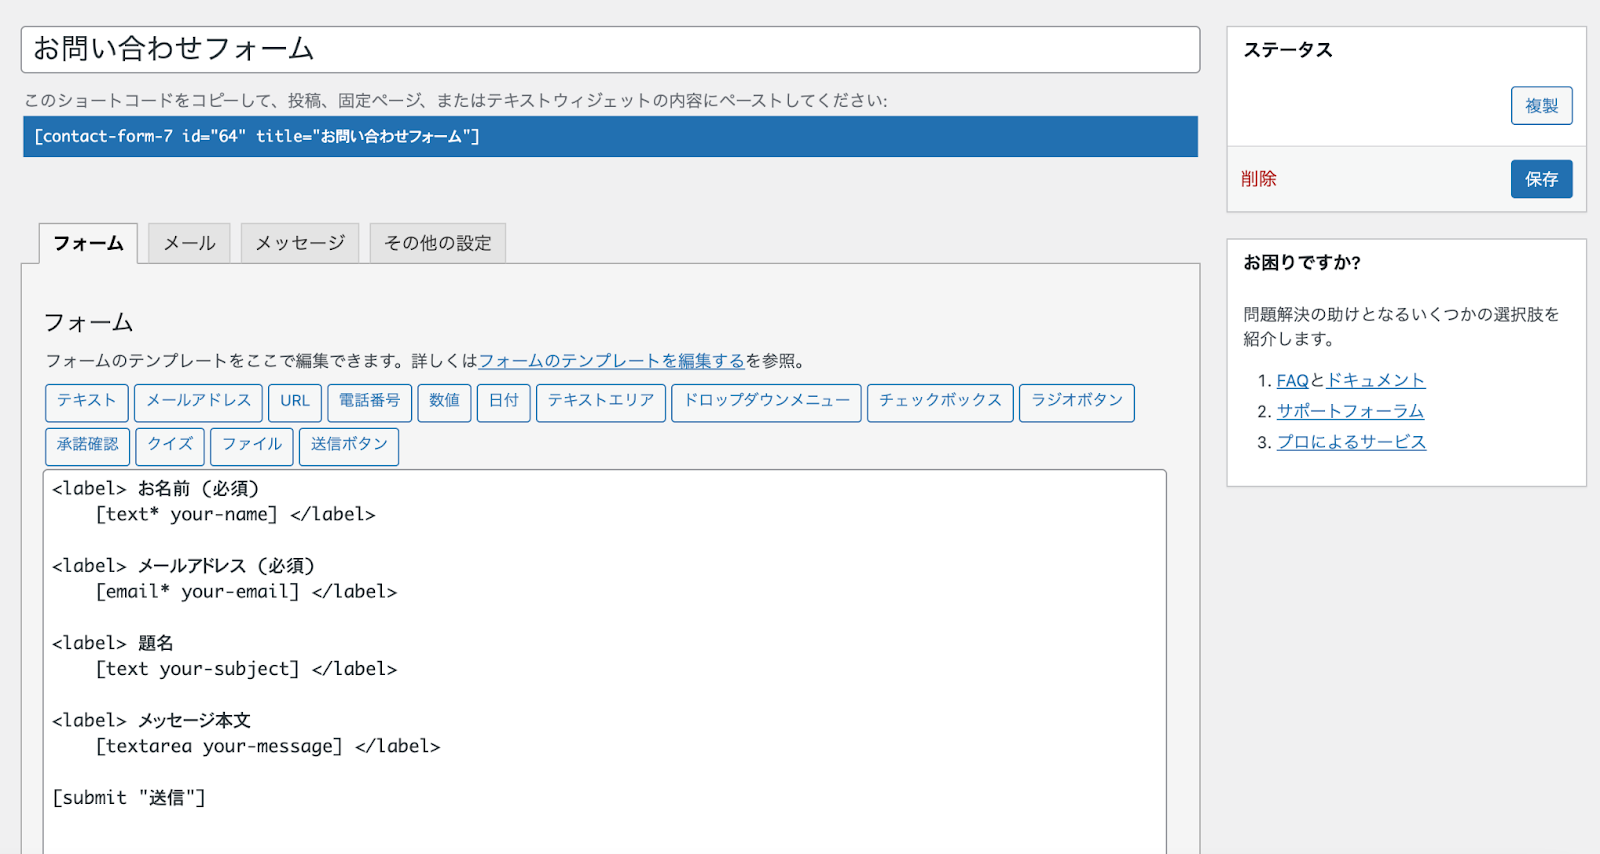This screenshot has width=1600, height=854.
Task: Insert a 送信ボタン tag
Action: click(x=349, y=446)
